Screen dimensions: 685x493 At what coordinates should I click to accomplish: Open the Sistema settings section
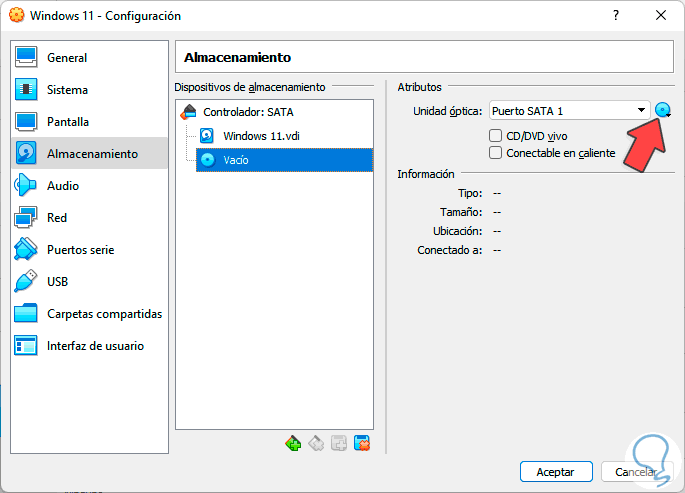[89, 90]
